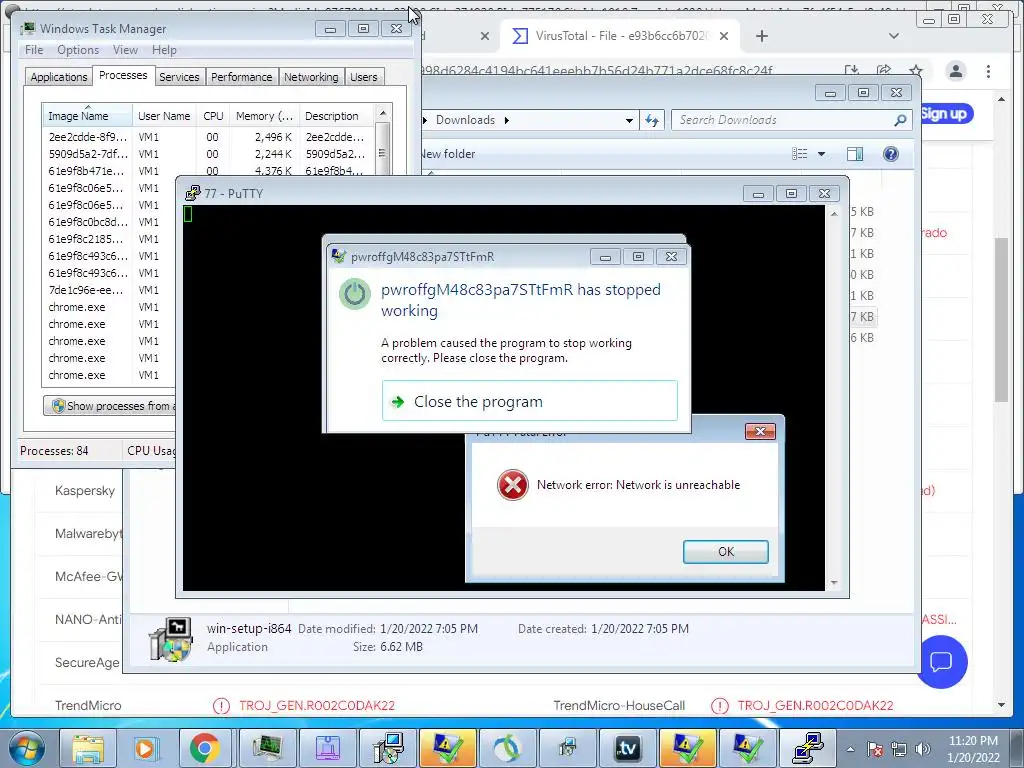
Task: Select process 5909d5a2-7df... in list
Action: coord(88,154)
